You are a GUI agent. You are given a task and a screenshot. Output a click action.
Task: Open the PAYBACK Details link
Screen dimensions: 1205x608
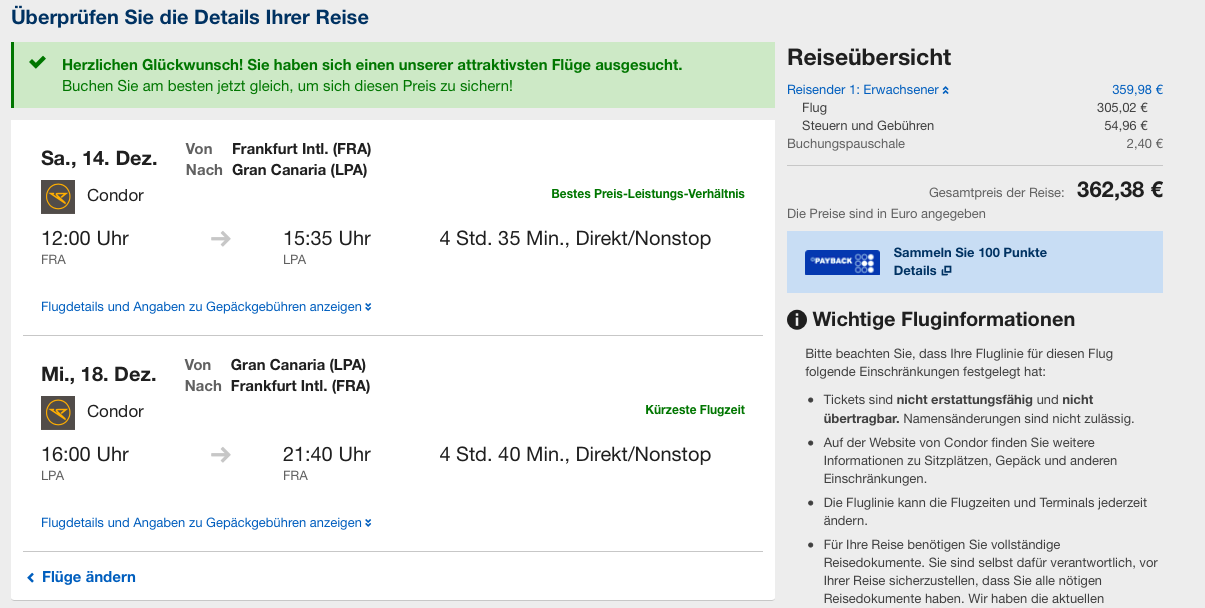click(x=915, y=271)
